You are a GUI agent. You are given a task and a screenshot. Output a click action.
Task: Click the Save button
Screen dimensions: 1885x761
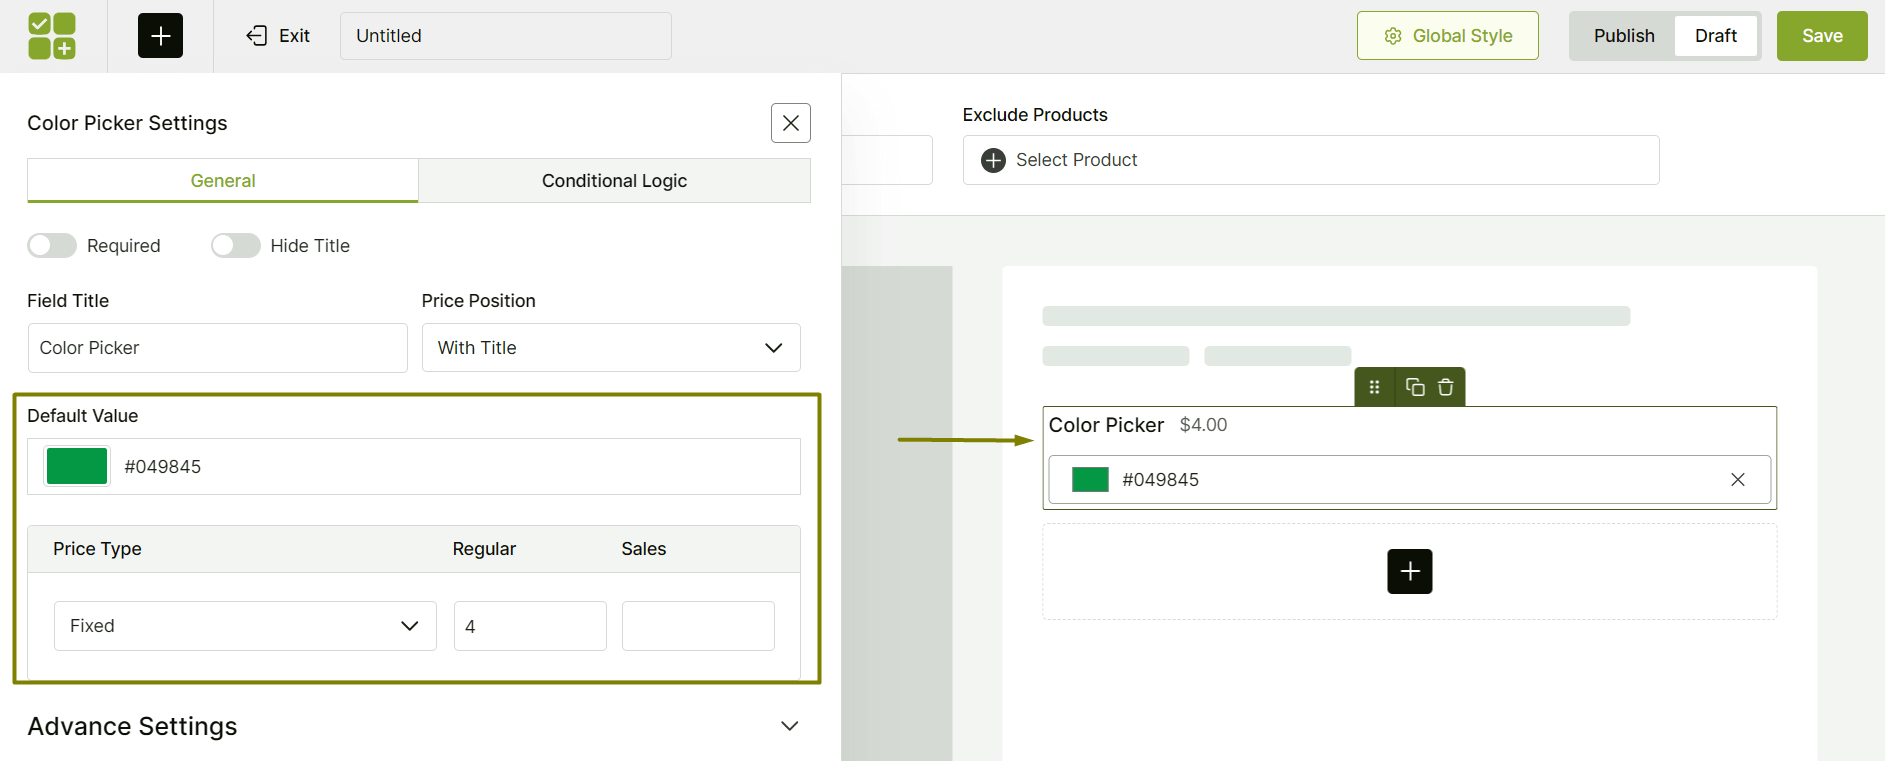click(x=1821, y=36)
